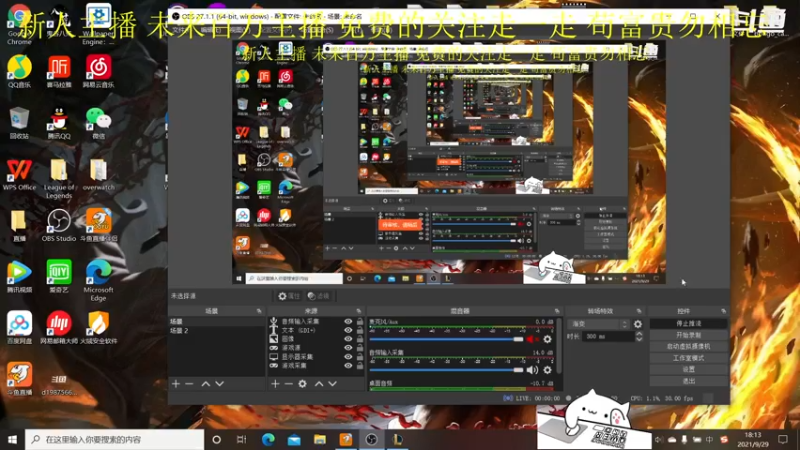800x450 pixels.
Task: Click the 设置 settings button in controls
Action: pyautogui.click(x=688, y=369)
